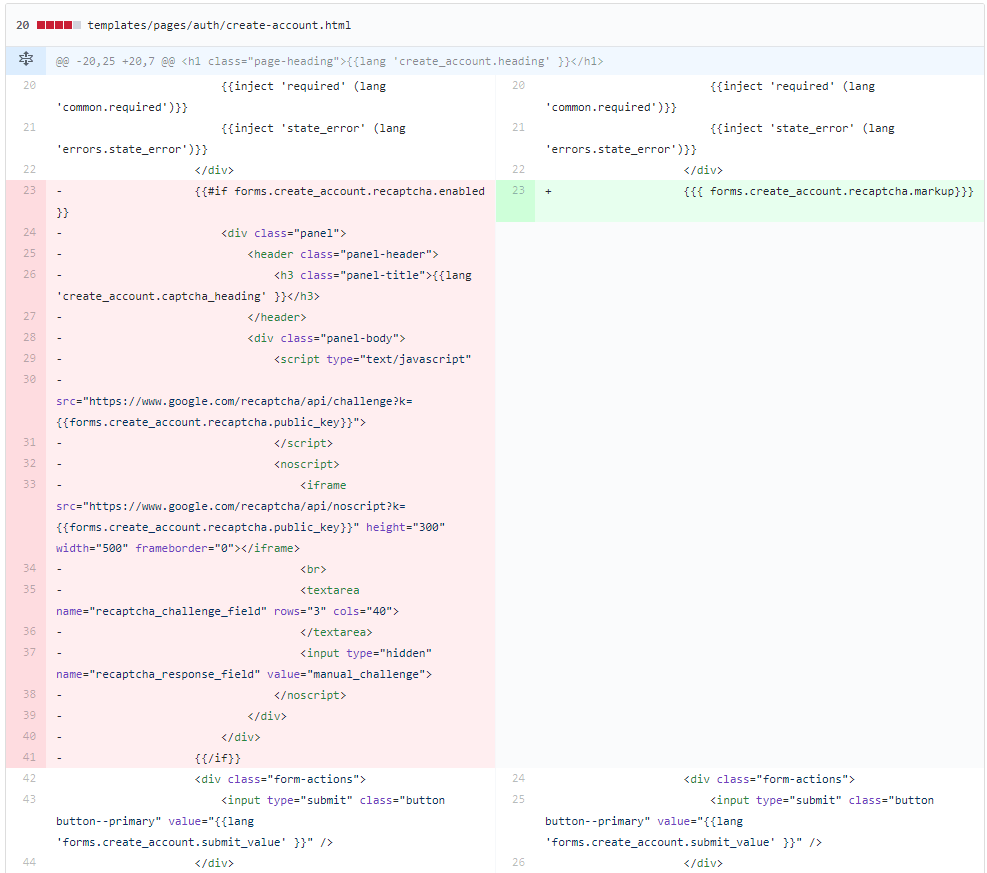Viewport: 987px width, 873px height.
Task: Select left line number 29
Action: click(30, 358)
